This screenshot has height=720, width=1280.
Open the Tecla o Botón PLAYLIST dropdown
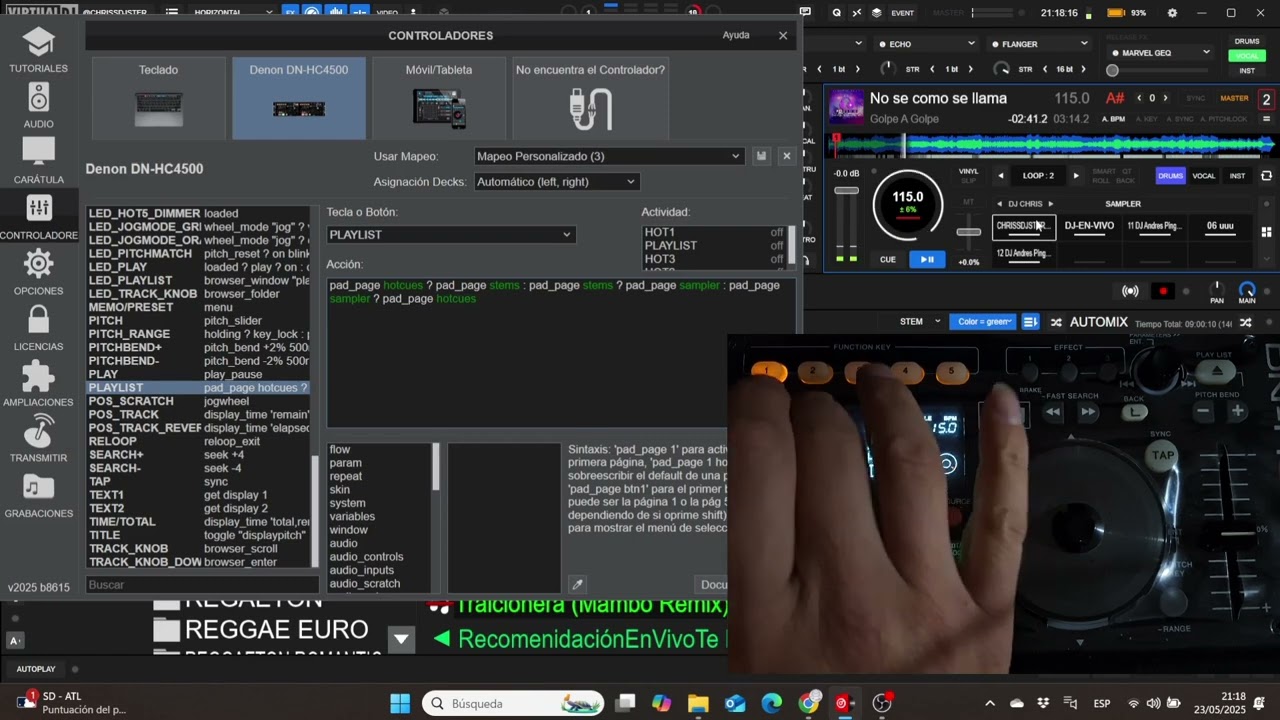(x=451, y=234)
